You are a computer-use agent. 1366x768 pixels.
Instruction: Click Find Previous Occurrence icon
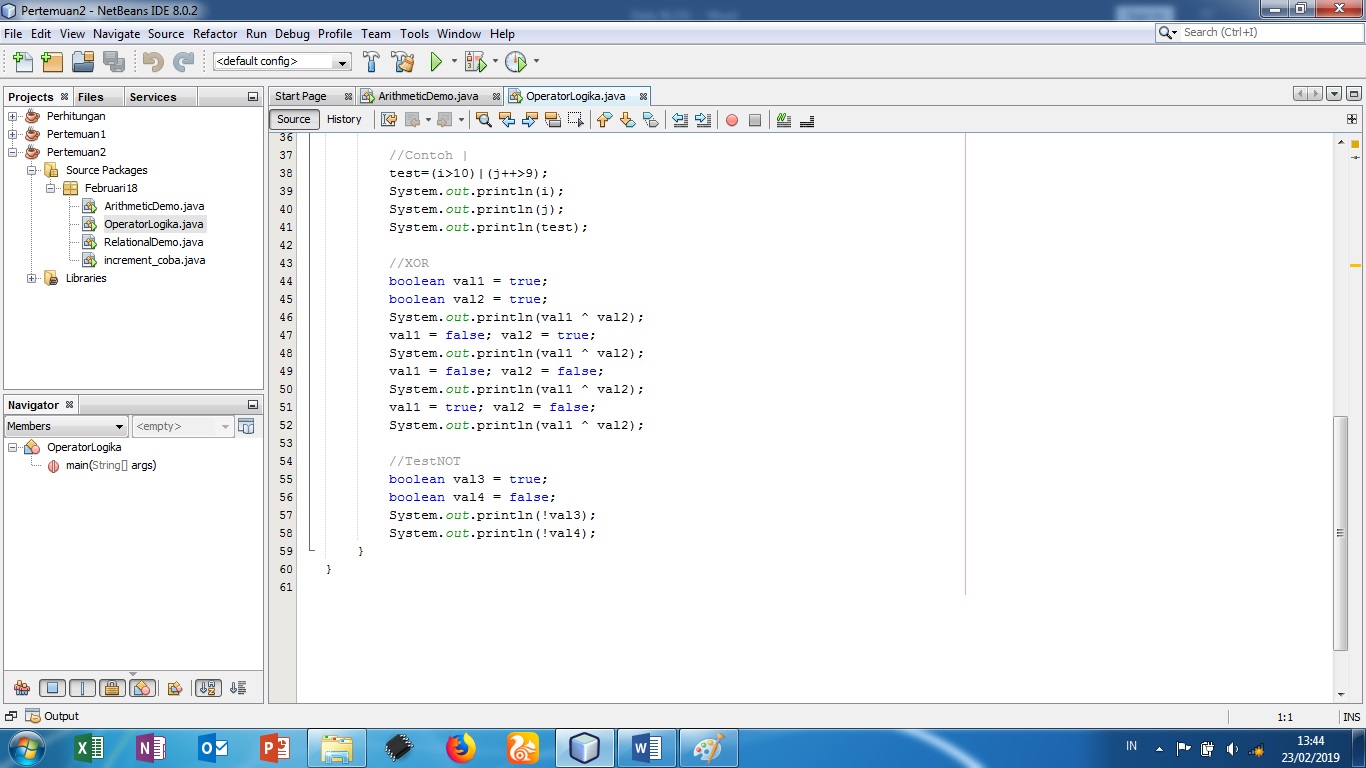(507, 120)
